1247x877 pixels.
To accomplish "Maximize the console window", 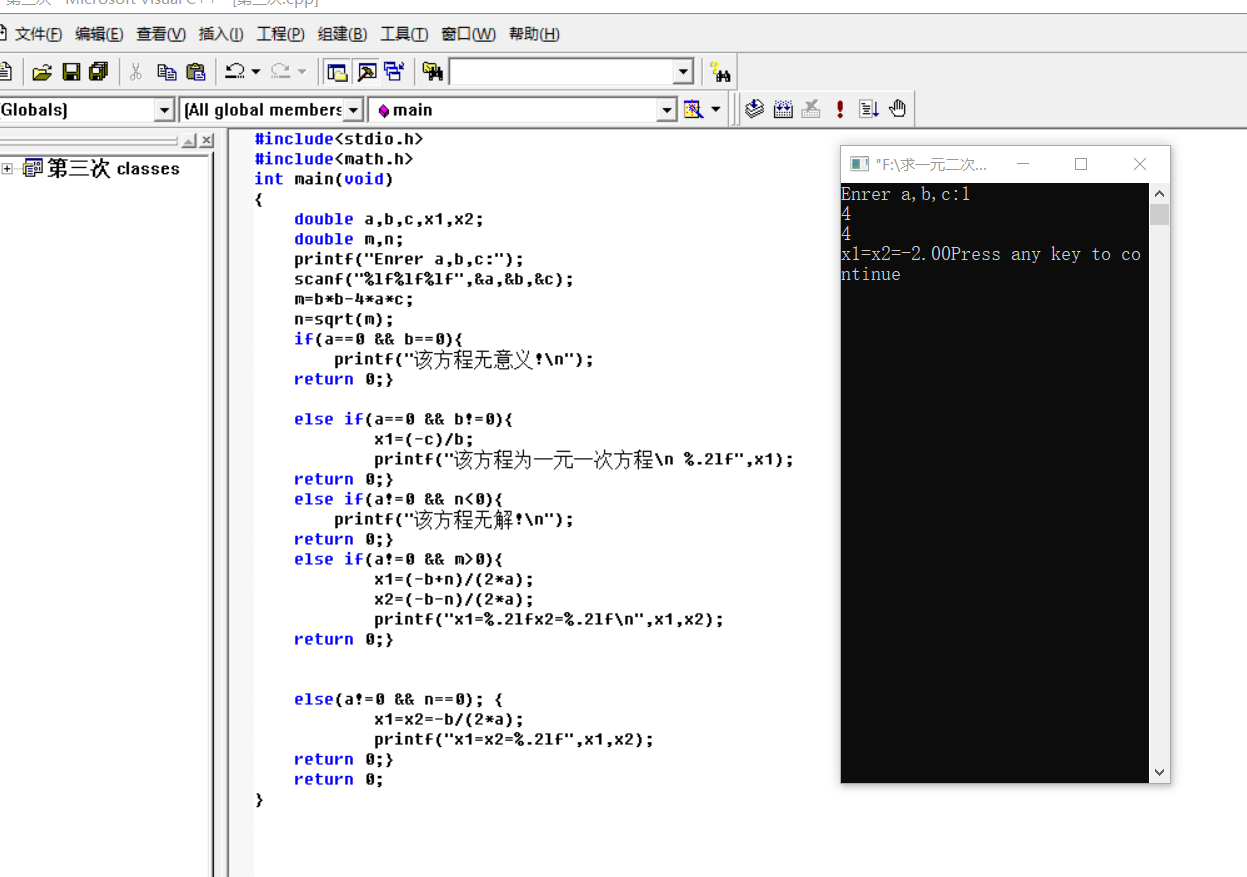I will (1081, 164).
